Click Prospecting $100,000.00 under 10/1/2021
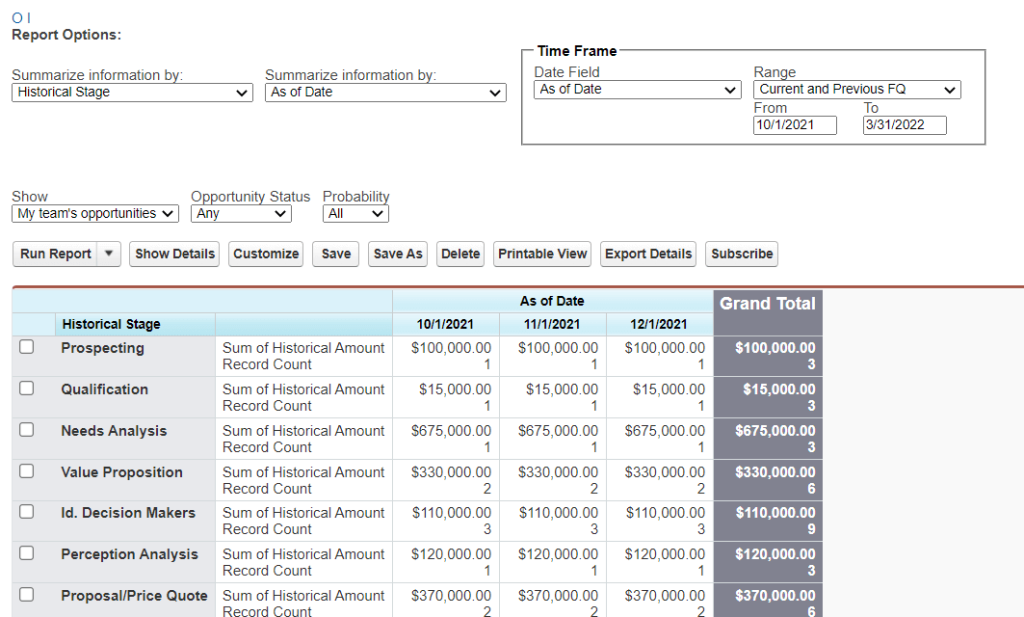 [x=451, y=348]
